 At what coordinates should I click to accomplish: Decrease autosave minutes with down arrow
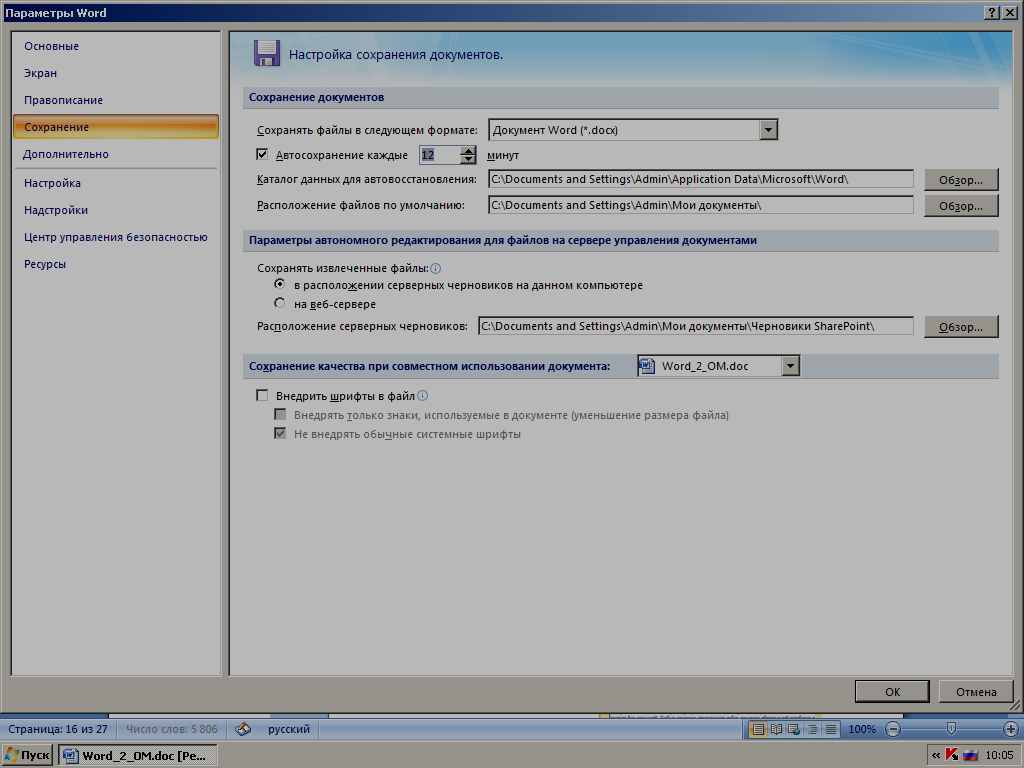tap(468, 159)
